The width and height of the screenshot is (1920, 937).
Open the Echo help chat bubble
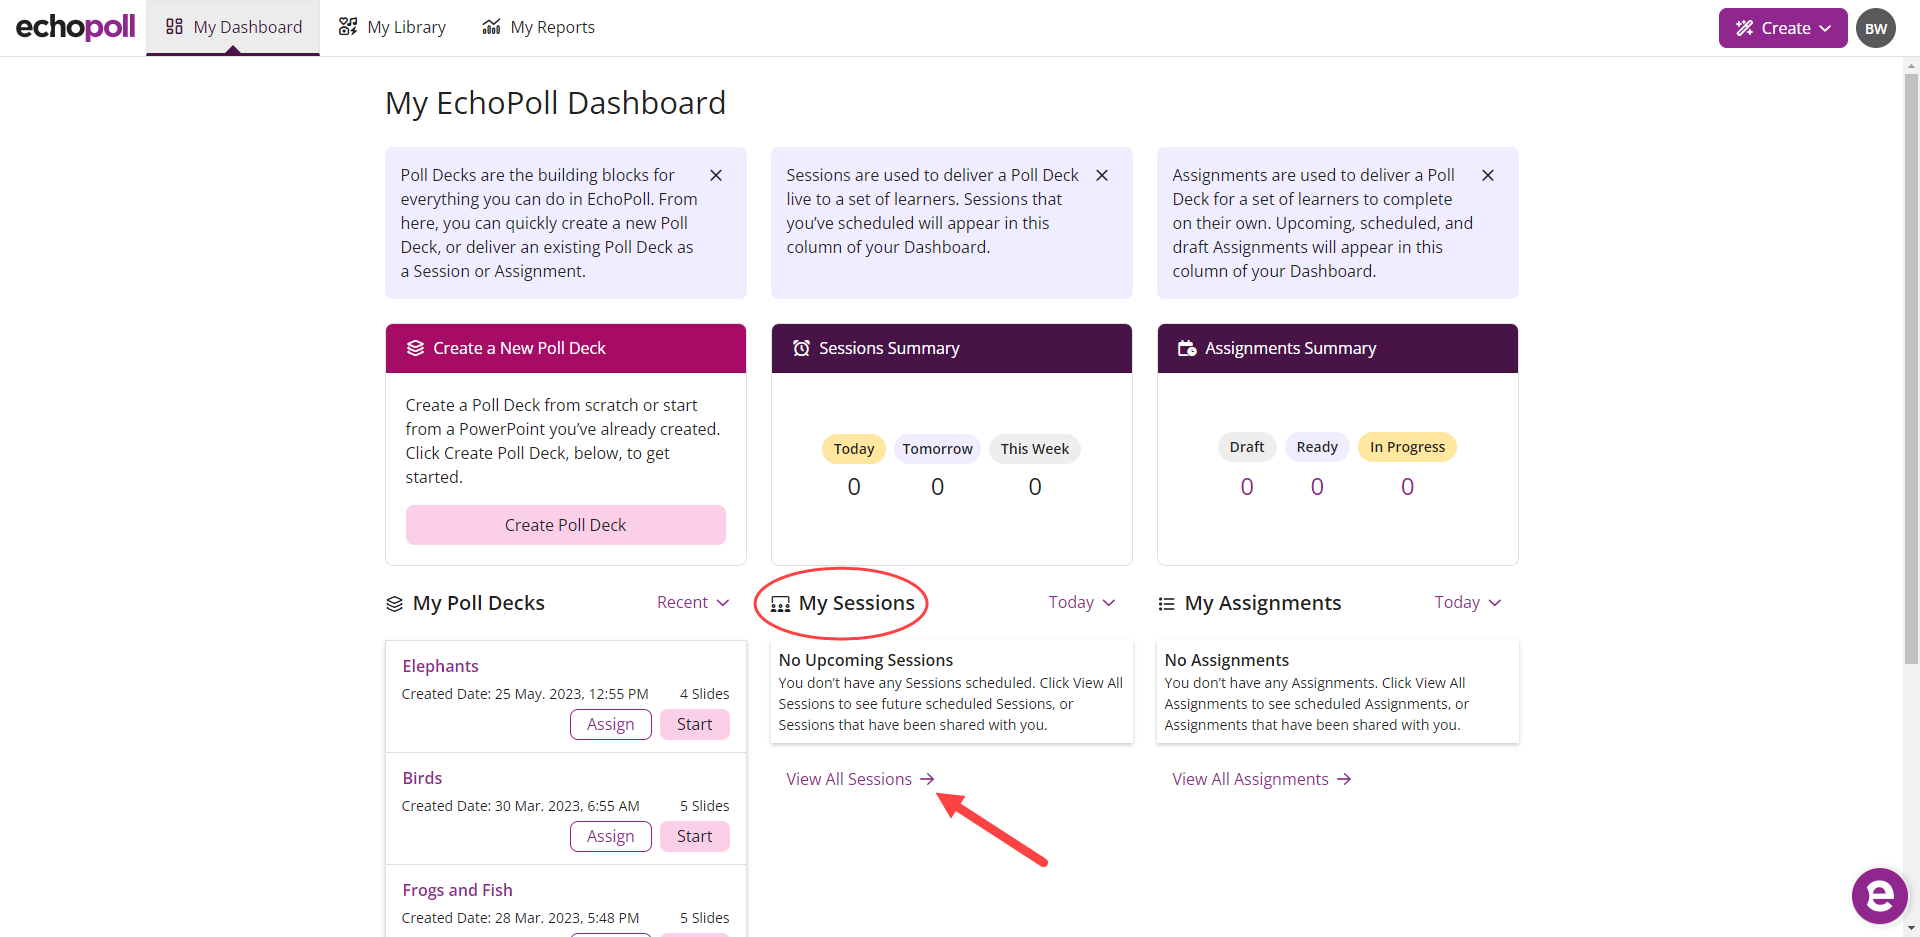(1879, 896)
